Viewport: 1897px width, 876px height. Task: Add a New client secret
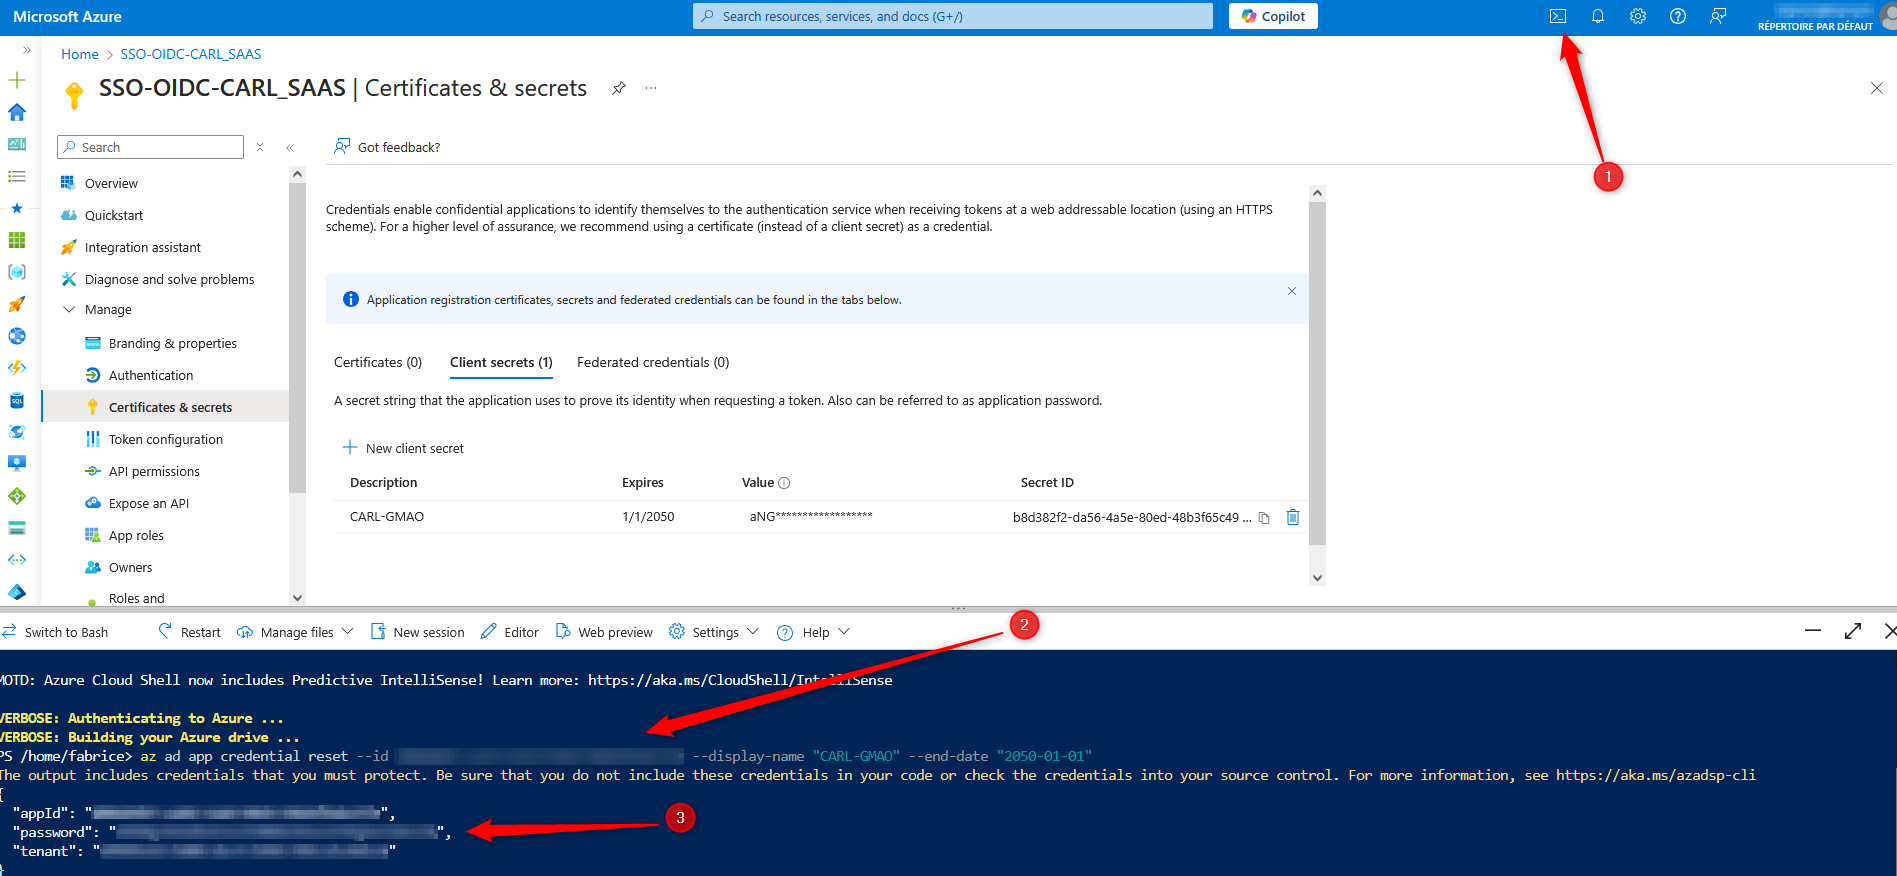(403, 448)
